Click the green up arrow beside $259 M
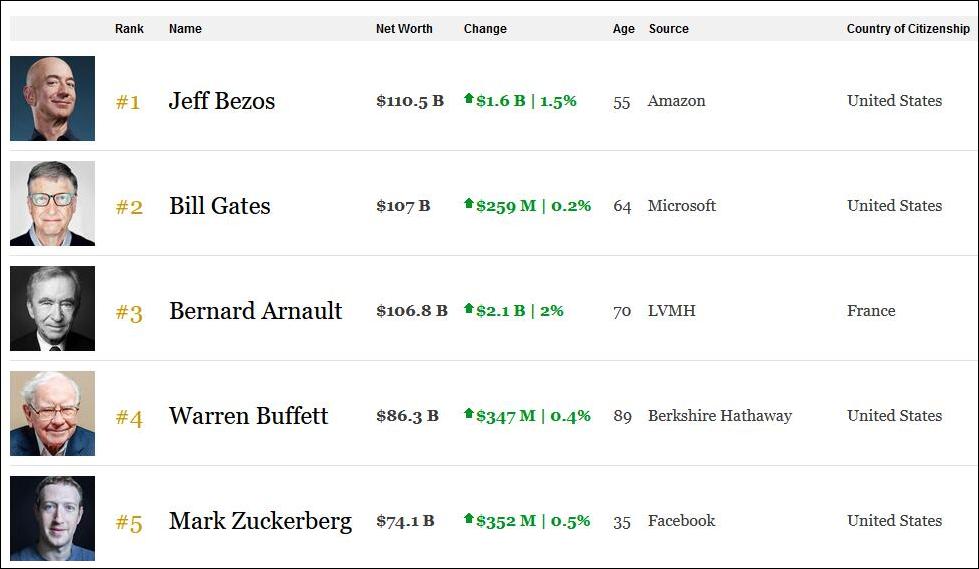Viewport: 979px width, 569px height. (468, 204)
